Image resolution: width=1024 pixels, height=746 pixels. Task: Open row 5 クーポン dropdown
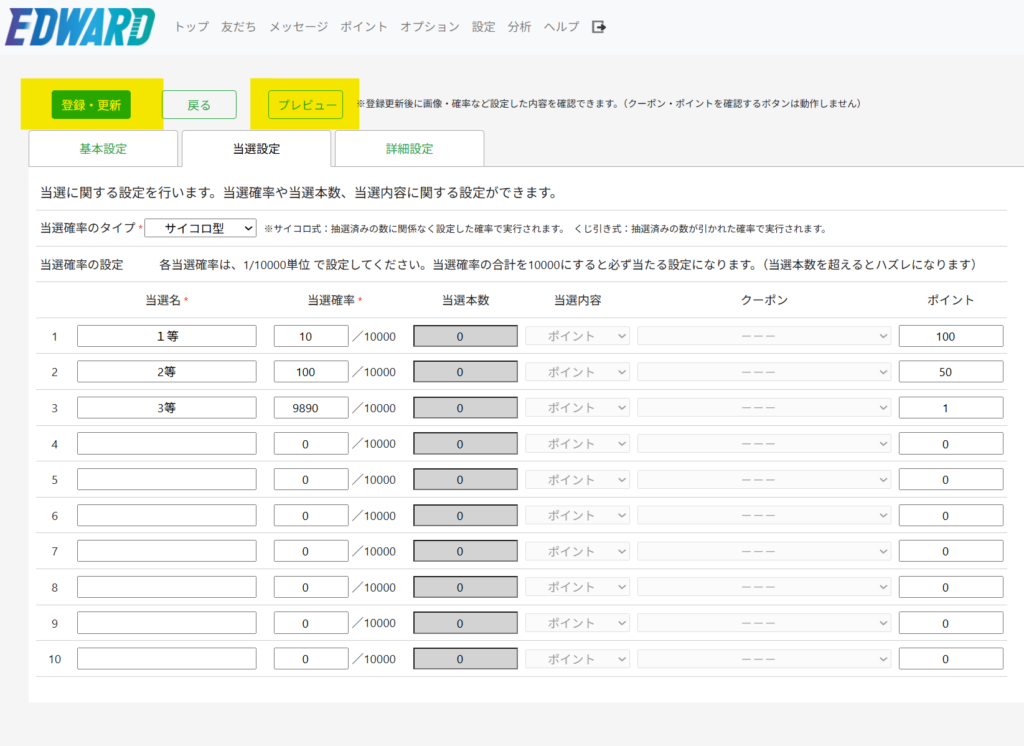[764, 479]
